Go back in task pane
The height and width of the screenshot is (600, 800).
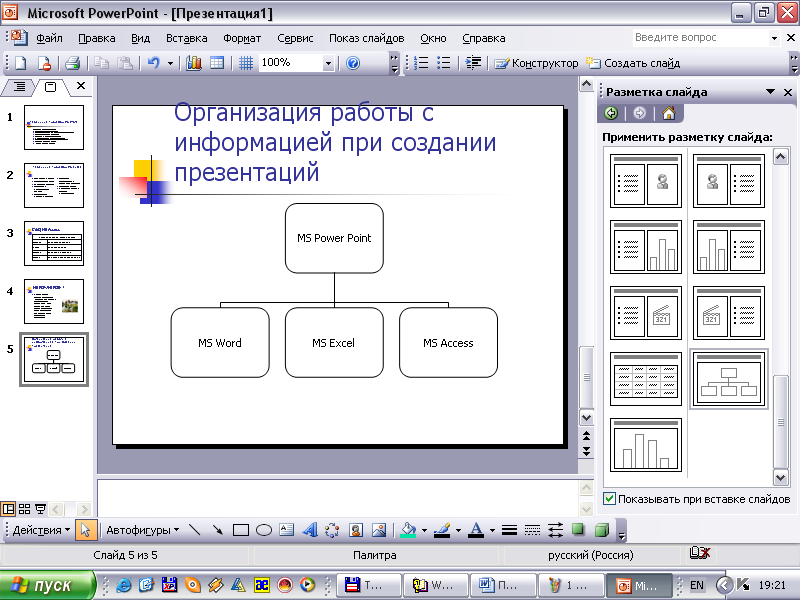(611, 113)
